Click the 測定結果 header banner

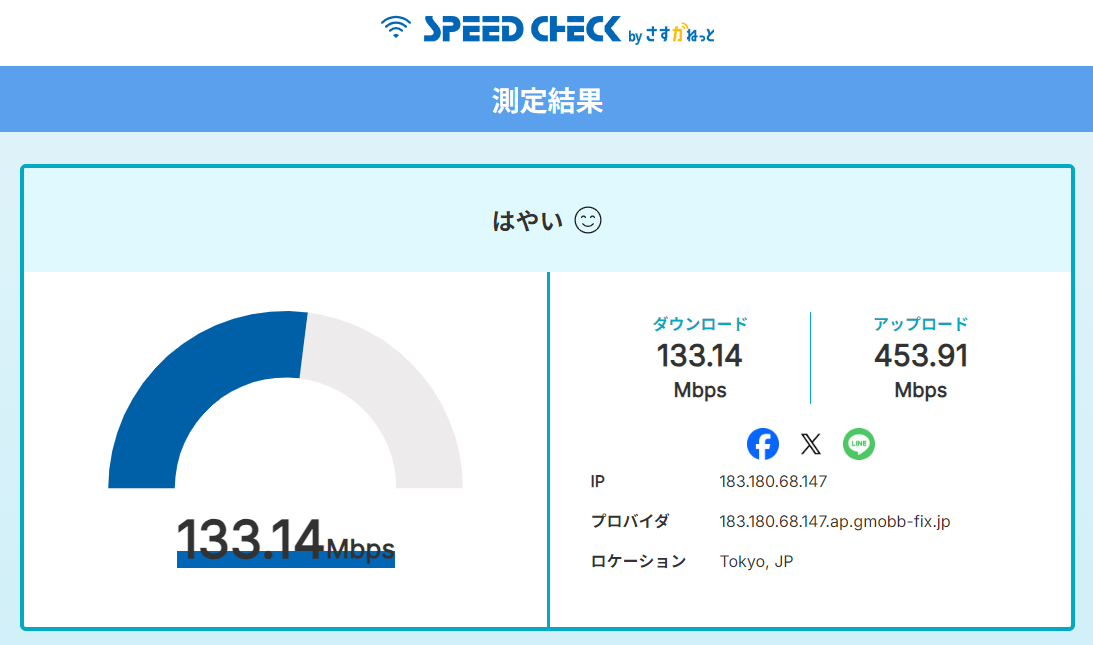tap(546, 100)
